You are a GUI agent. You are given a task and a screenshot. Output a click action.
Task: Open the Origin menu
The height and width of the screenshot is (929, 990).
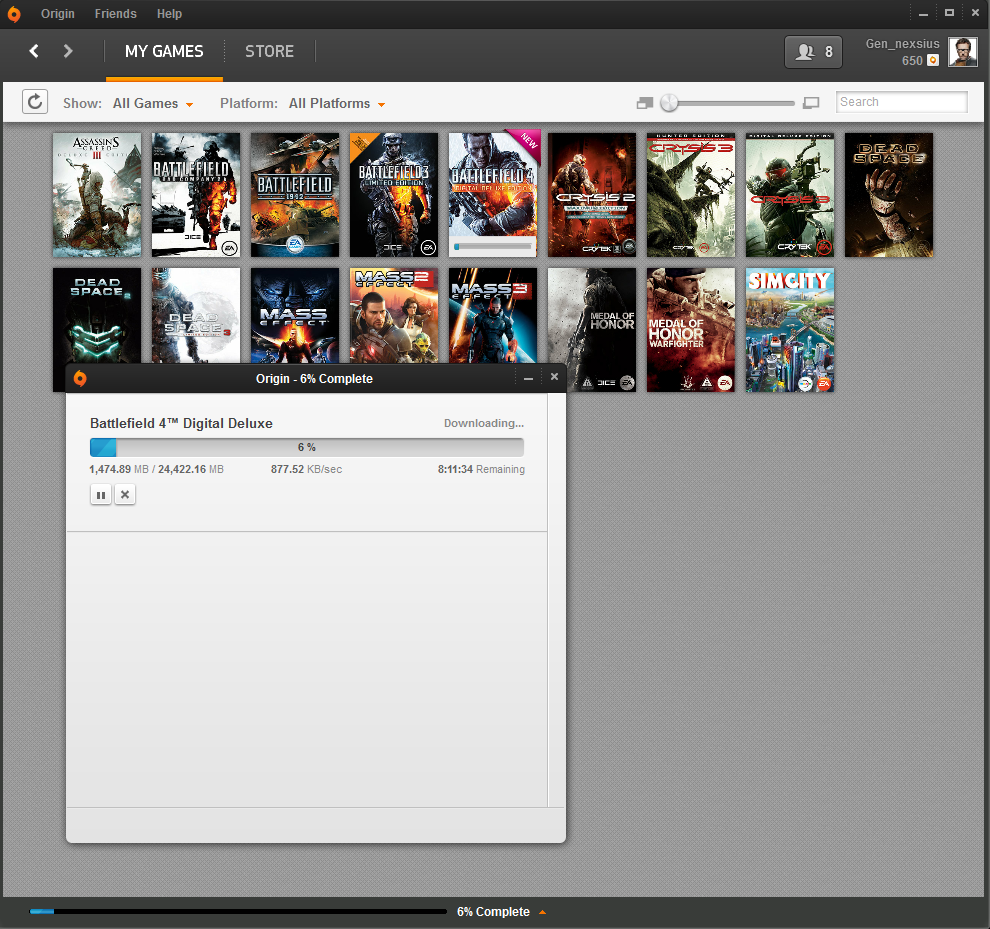point(57,14)
